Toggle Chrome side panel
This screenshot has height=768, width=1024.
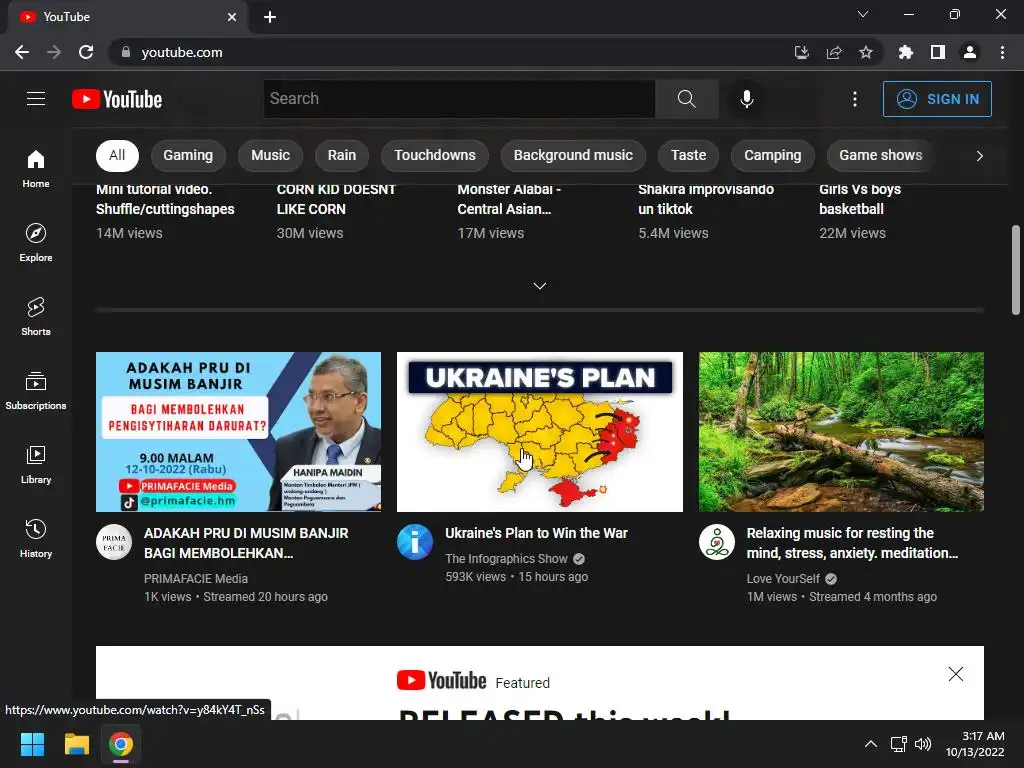pyautogui.click(x=938, y=52)
